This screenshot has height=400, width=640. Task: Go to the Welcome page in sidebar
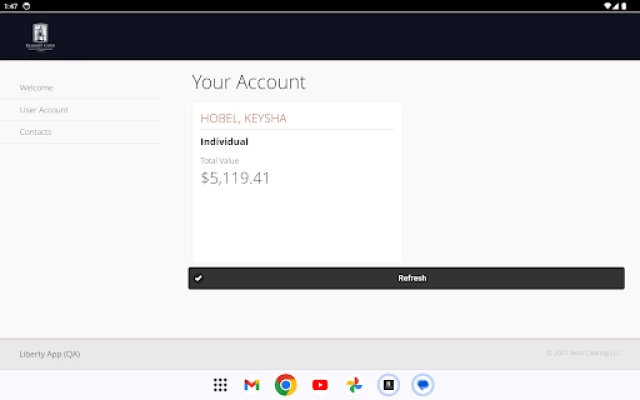[x=37, y=88]
